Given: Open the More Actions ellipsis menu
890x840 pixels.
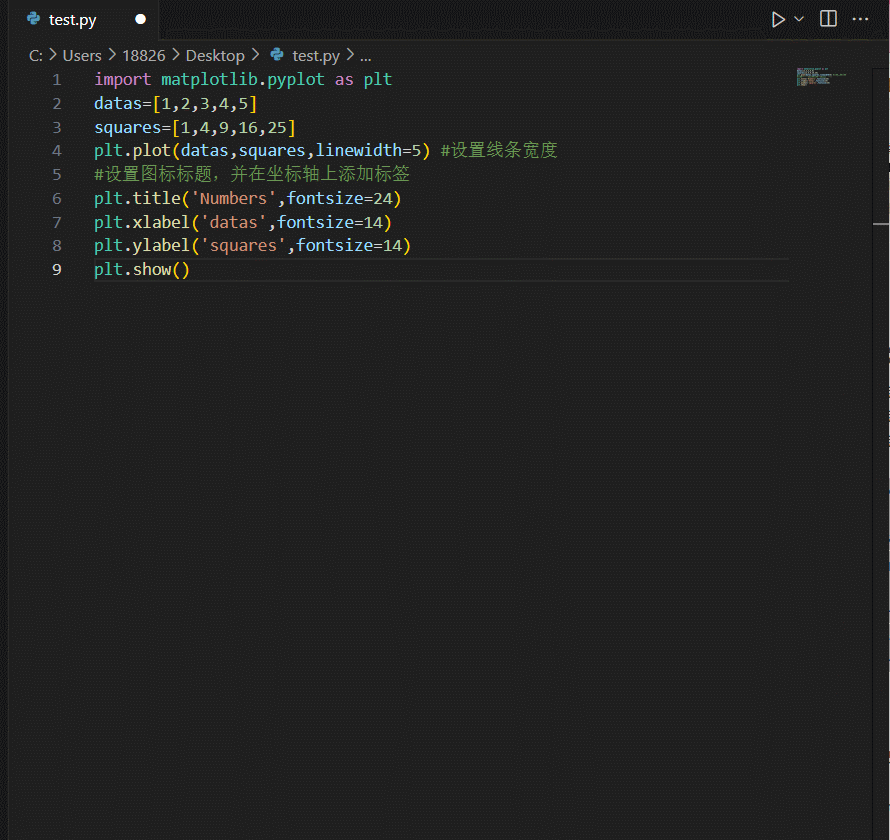Looking at the screenshot, I should coord(860,19).
